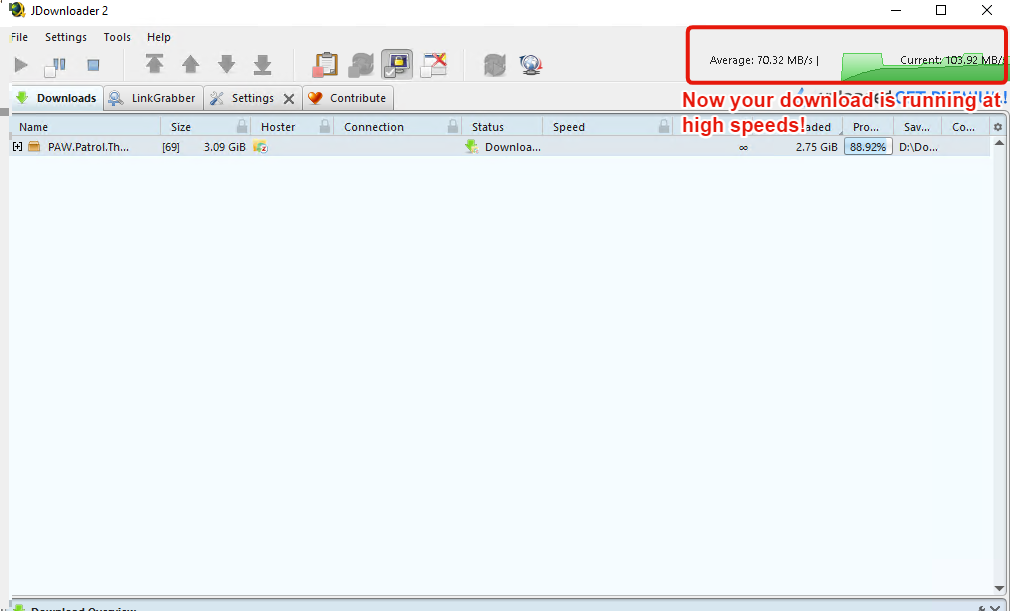The height and width of the screenshot is (611, 1010).
Task: Open the Tools menu
Action: pos(117,37)
